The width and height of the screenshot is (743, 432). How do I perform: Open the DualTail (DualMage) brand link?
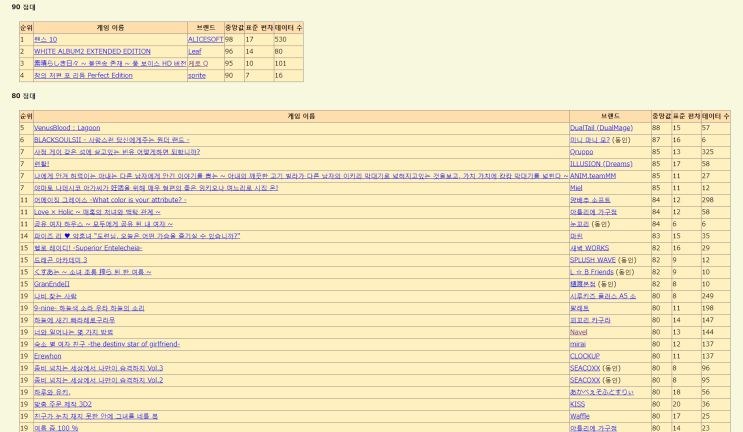coord(601,128)
